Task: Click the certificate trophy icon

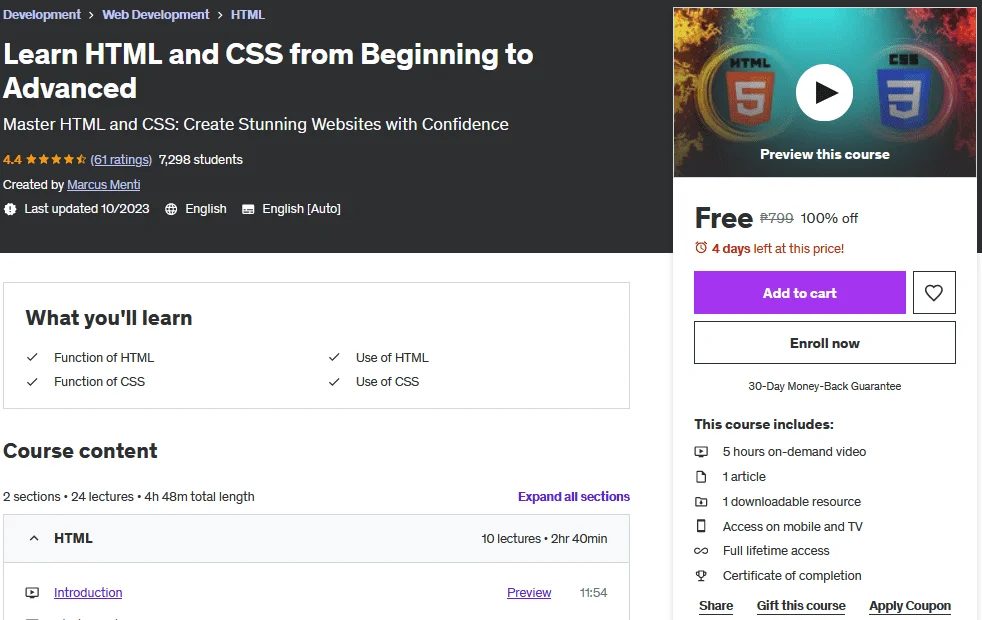Action: (x=701, y=576)
